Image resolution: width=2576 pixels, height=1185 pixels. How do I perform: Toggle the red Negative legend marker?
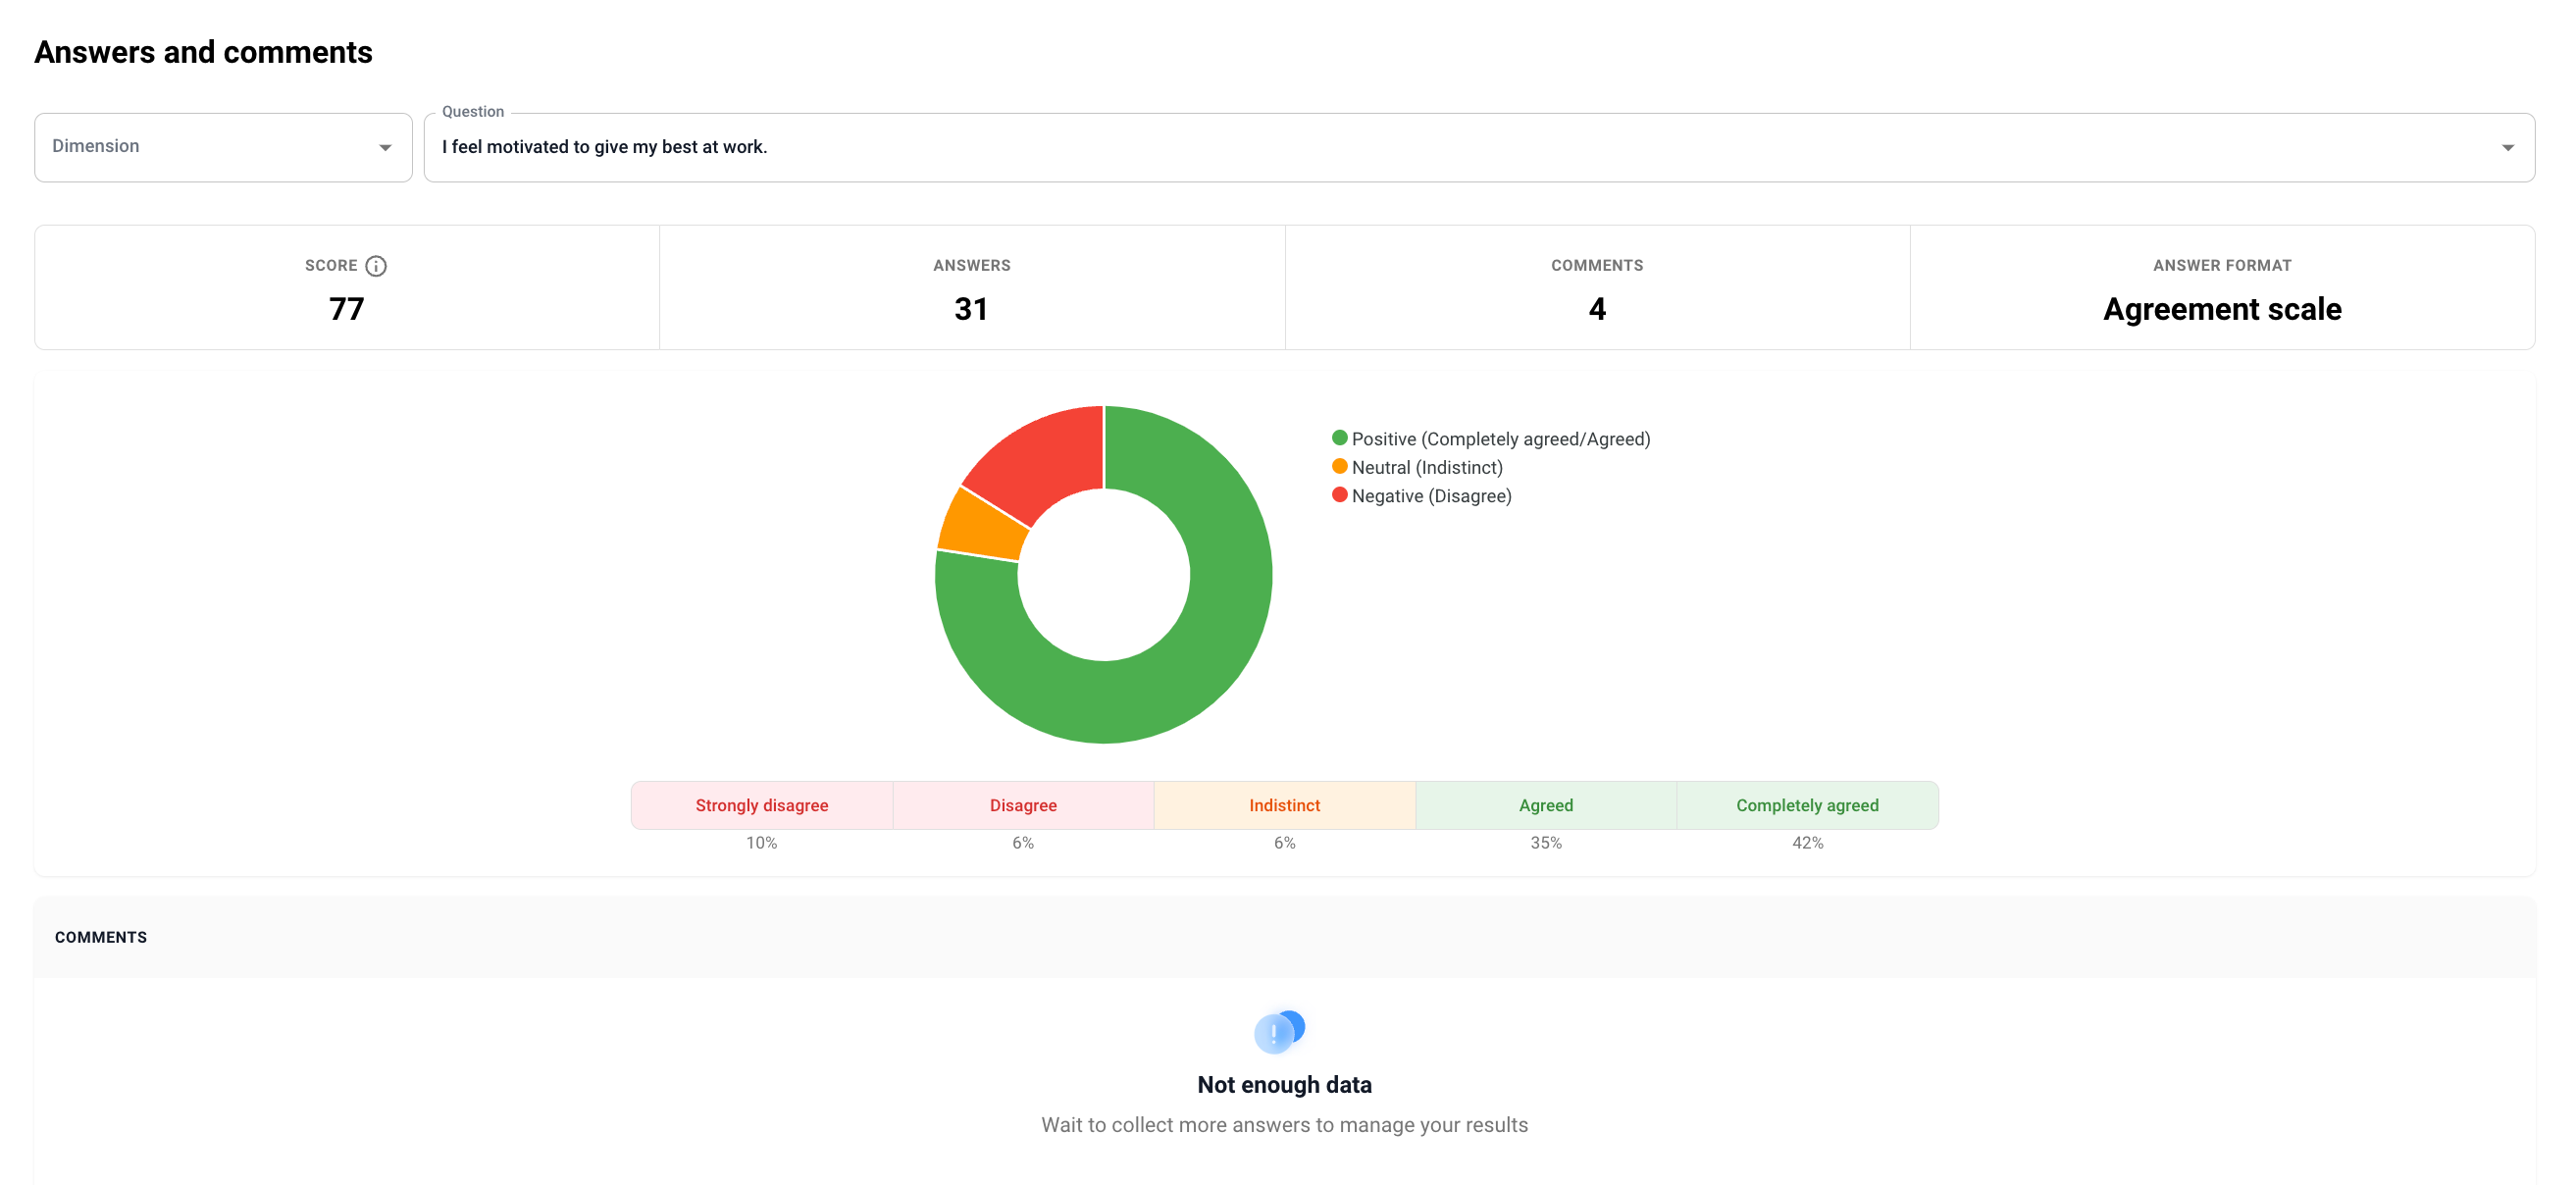[1339, 495]
